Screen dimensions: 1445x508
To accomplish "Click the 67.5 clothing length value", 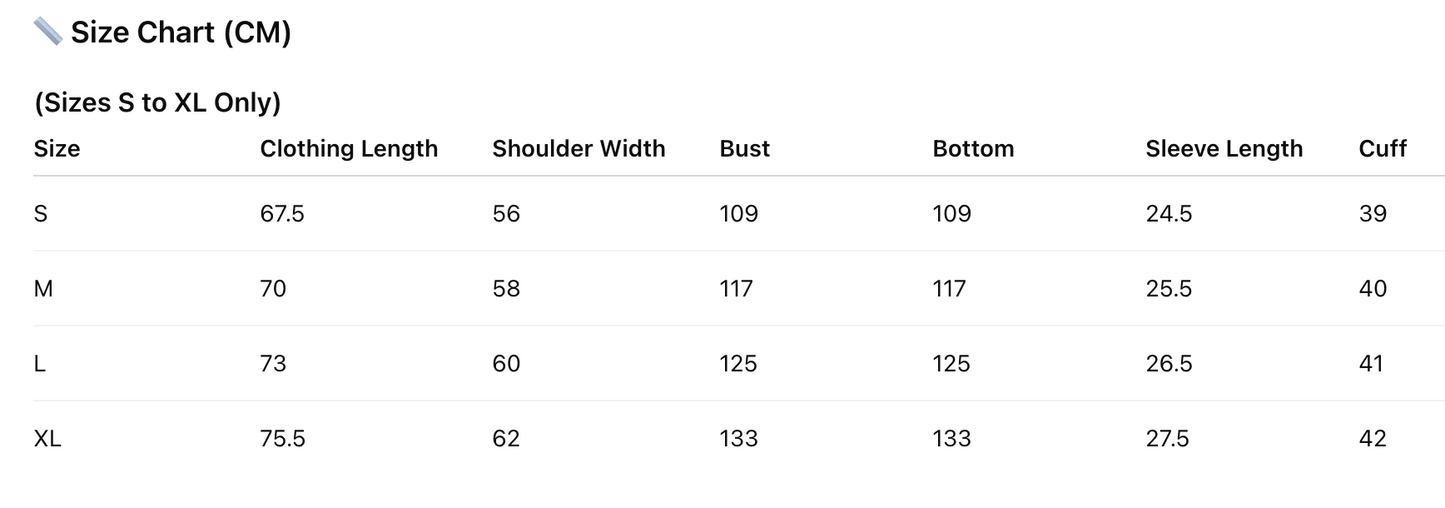I will [x=282, y=214].
